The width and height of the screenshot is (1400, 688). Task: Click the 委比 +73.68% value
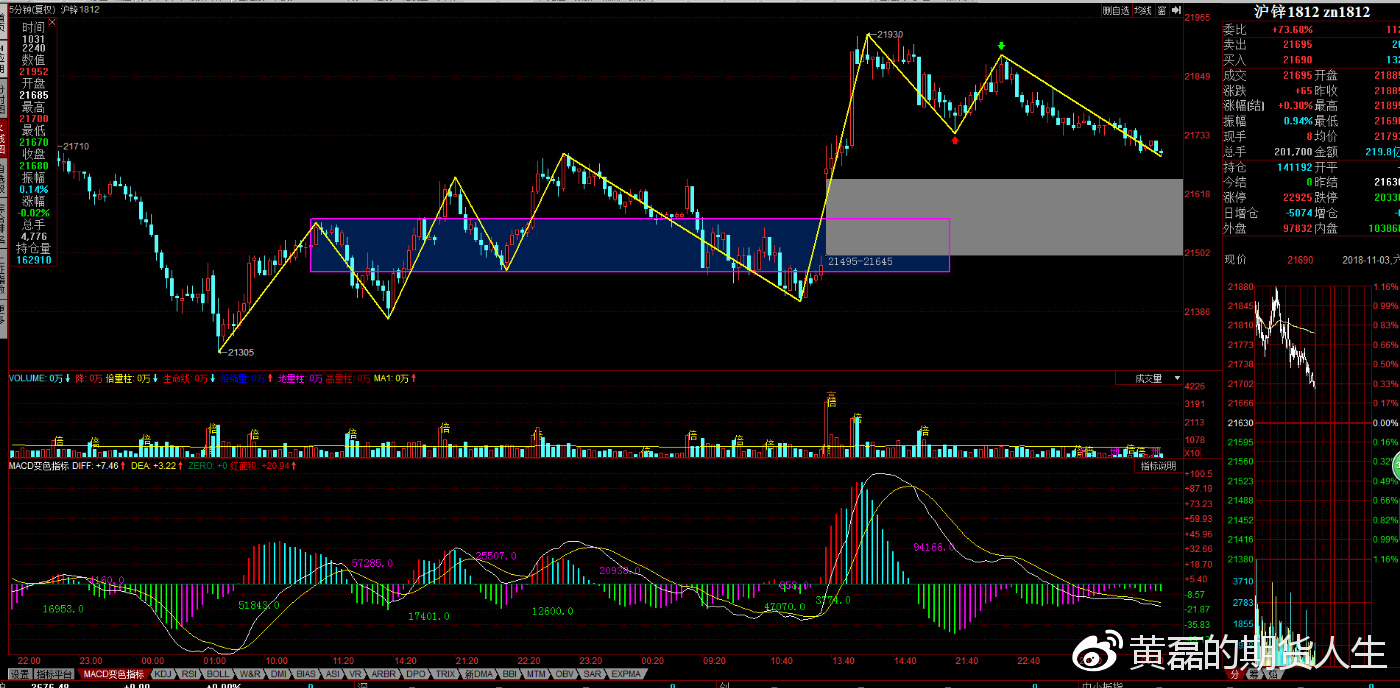tap(1292, 30)
